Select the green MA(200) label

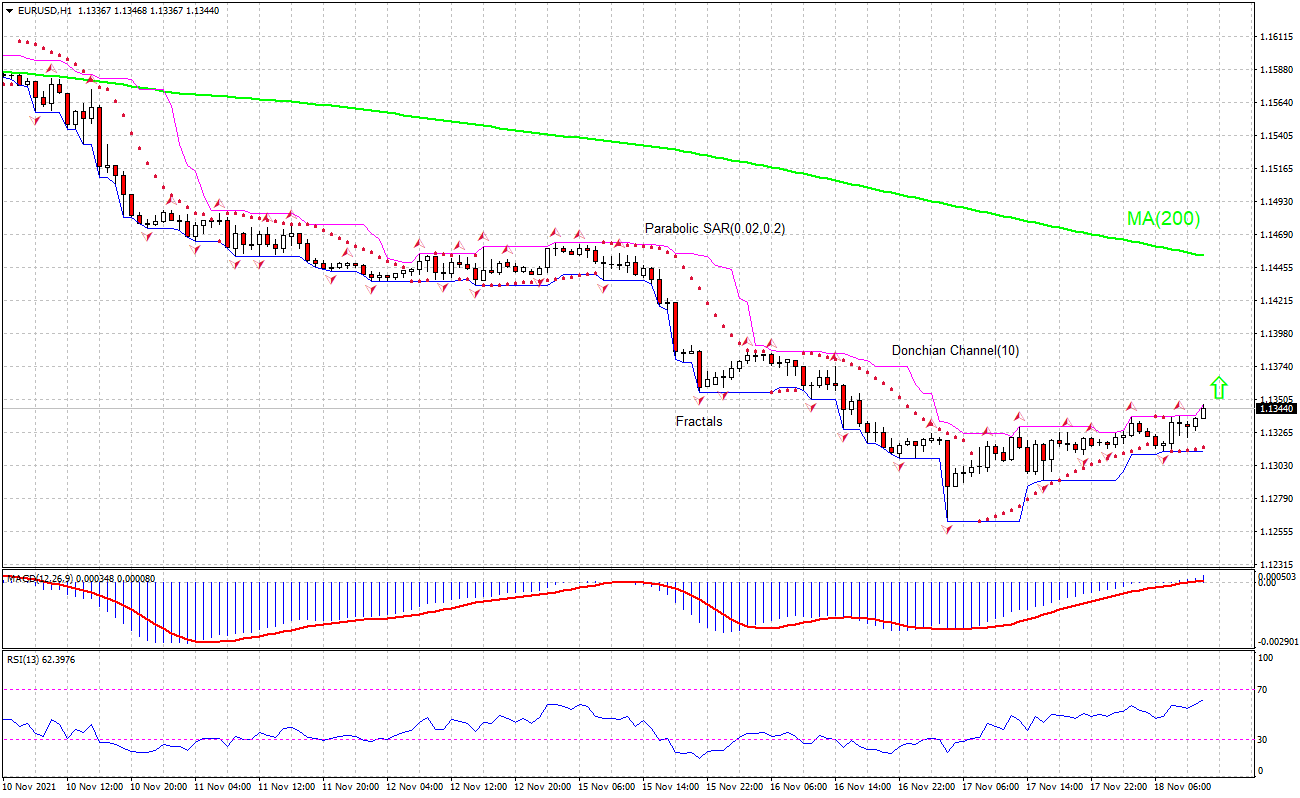click(1163, 219)
